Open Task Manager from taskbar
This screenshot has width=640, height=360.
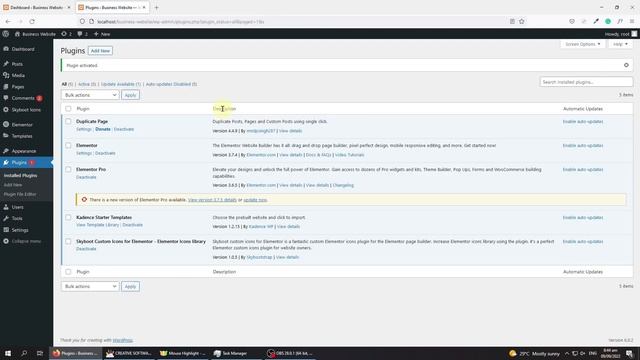point(231,353)
